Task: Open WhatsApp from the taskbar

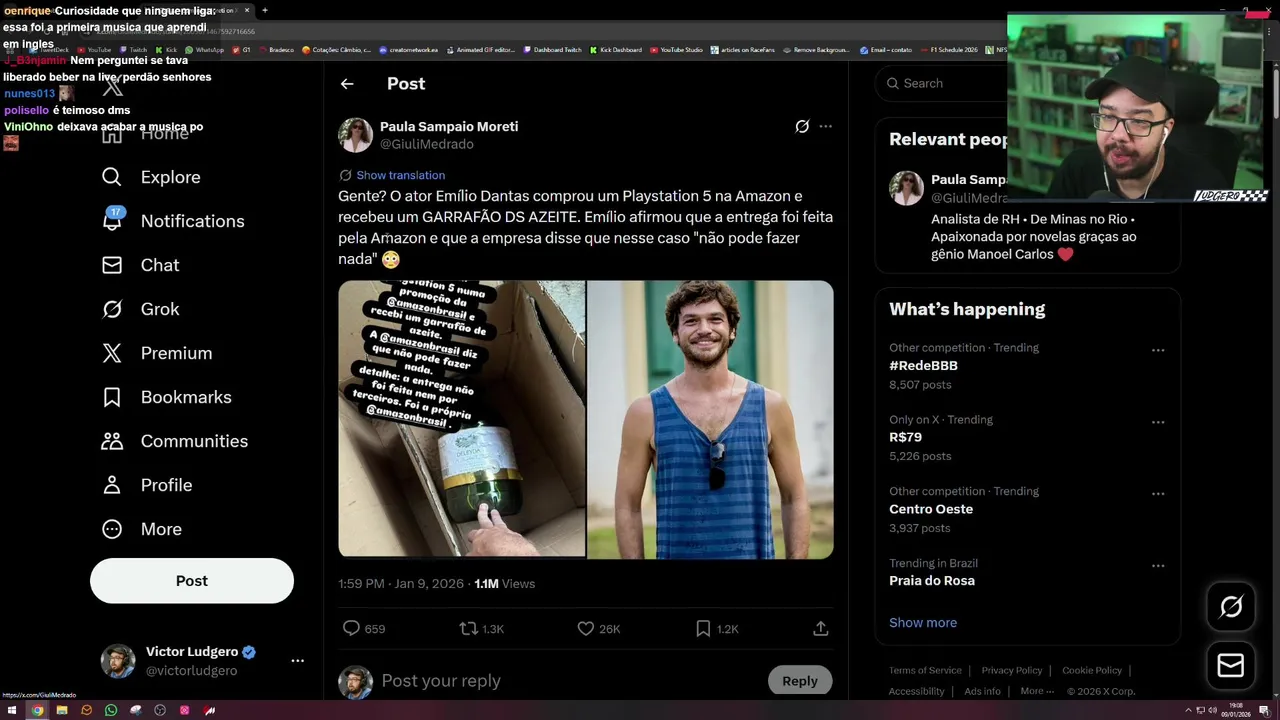Action: (111, 711)
